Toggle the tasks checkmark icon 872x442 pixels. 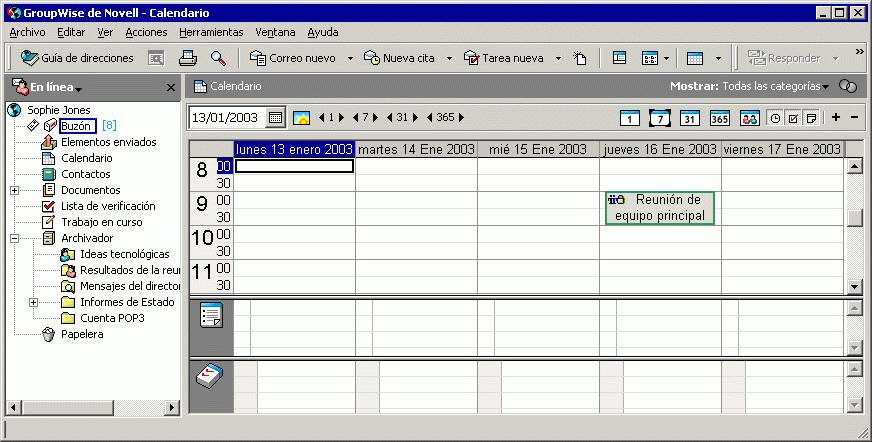(x=793, y=118)
